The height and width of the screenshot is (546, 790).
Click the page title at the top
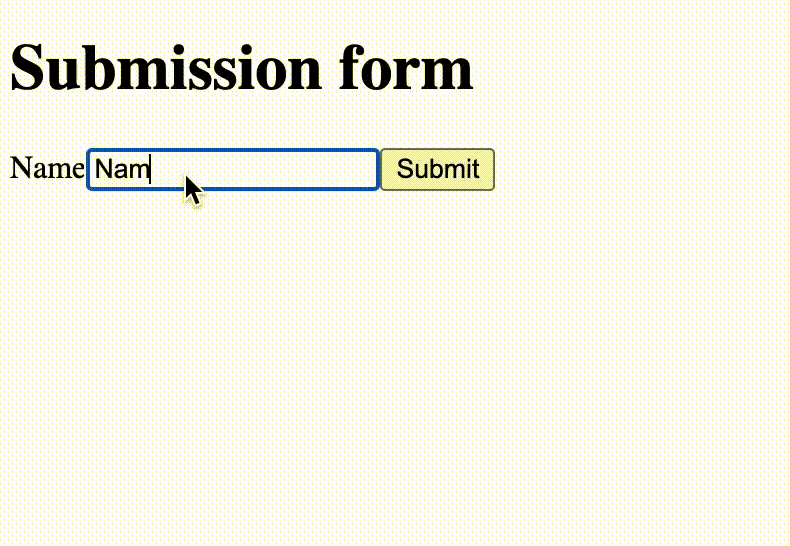click(x=241, y=70)
